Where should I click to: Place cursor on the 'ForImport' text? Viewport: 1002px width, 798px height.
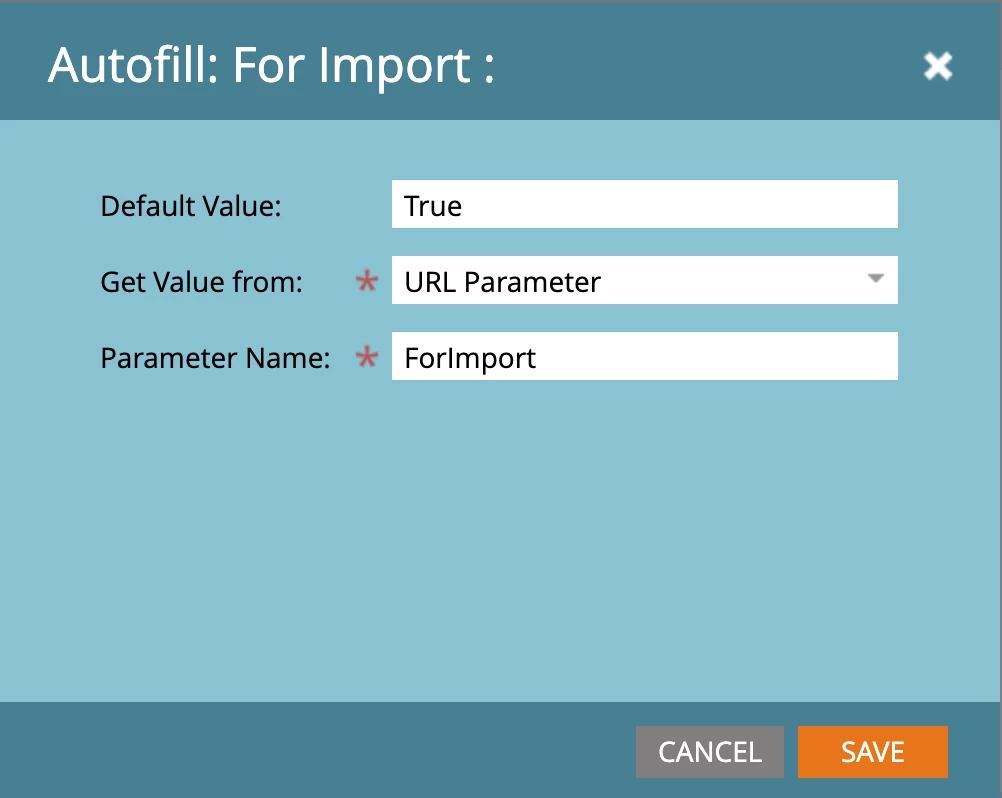470,358
